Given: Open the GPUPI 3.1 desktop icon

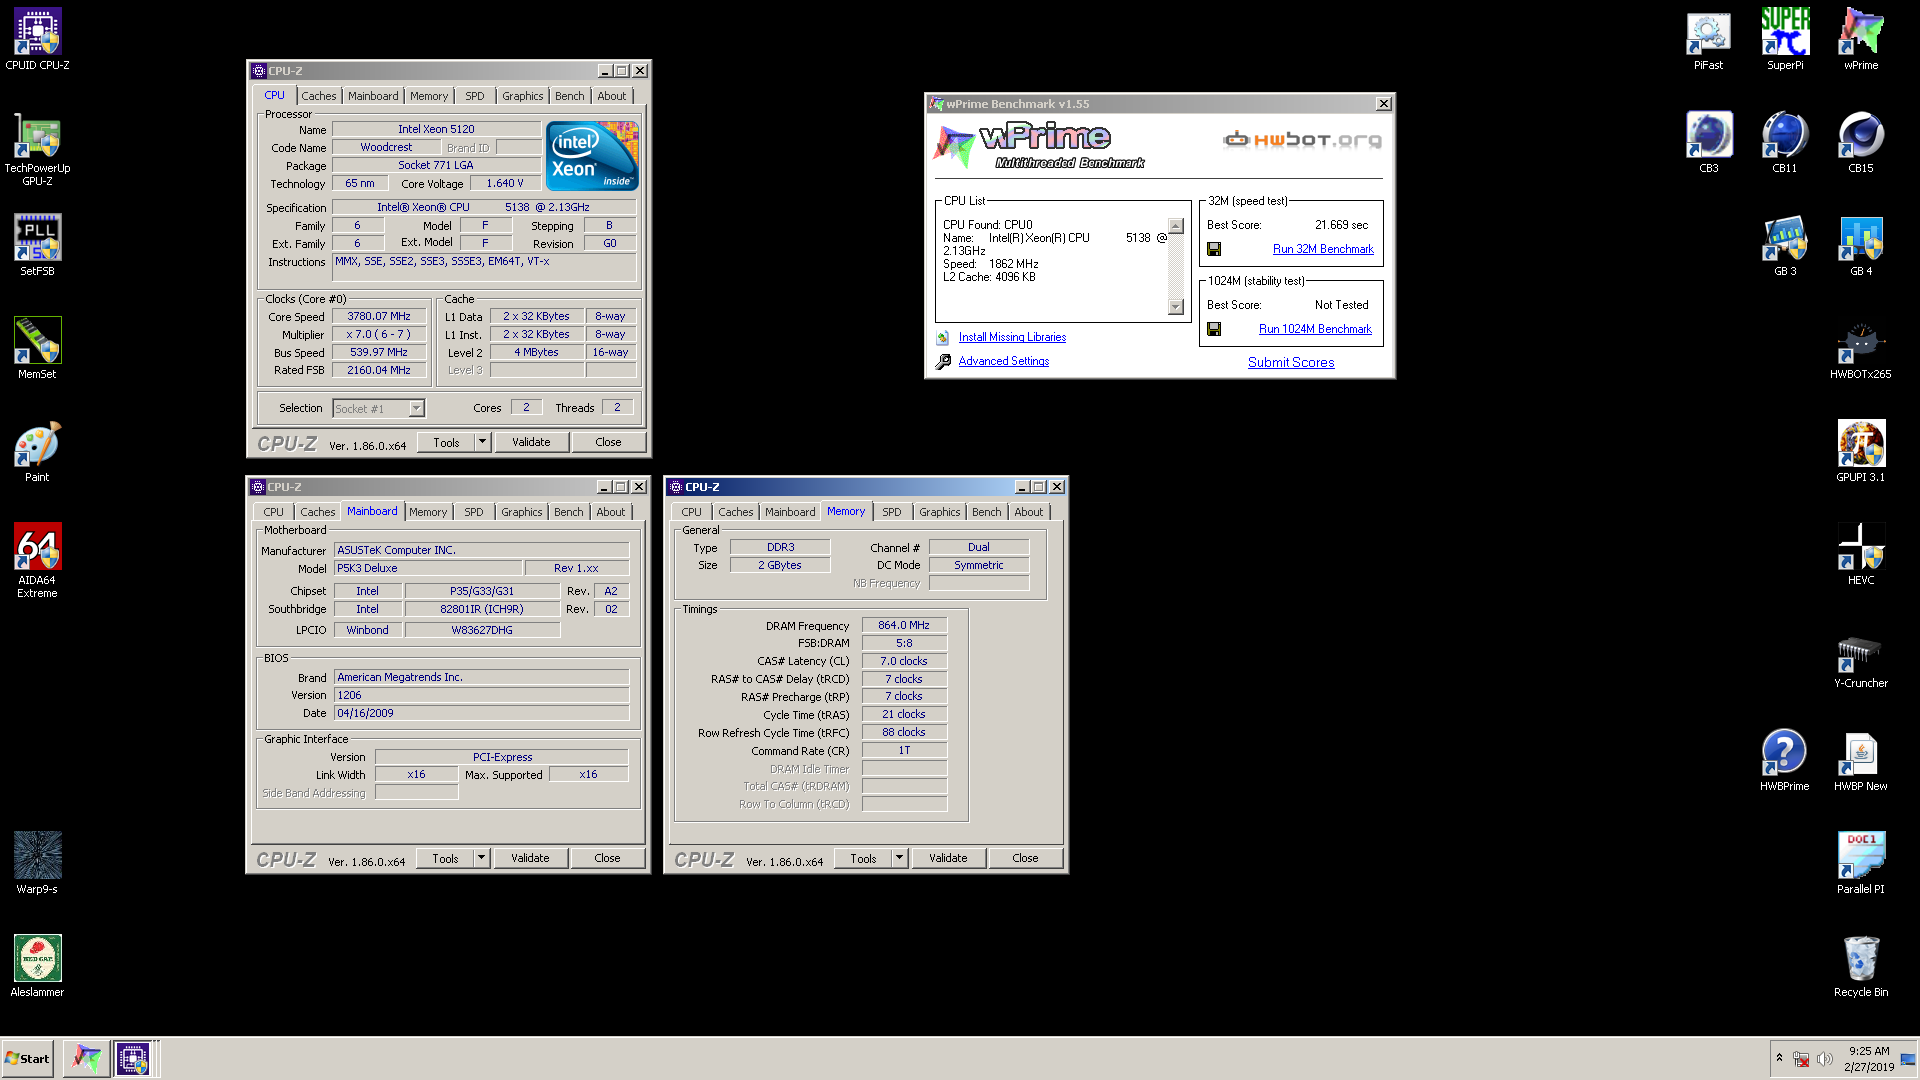Looking at the screenshot, I should coord(1861,452).
